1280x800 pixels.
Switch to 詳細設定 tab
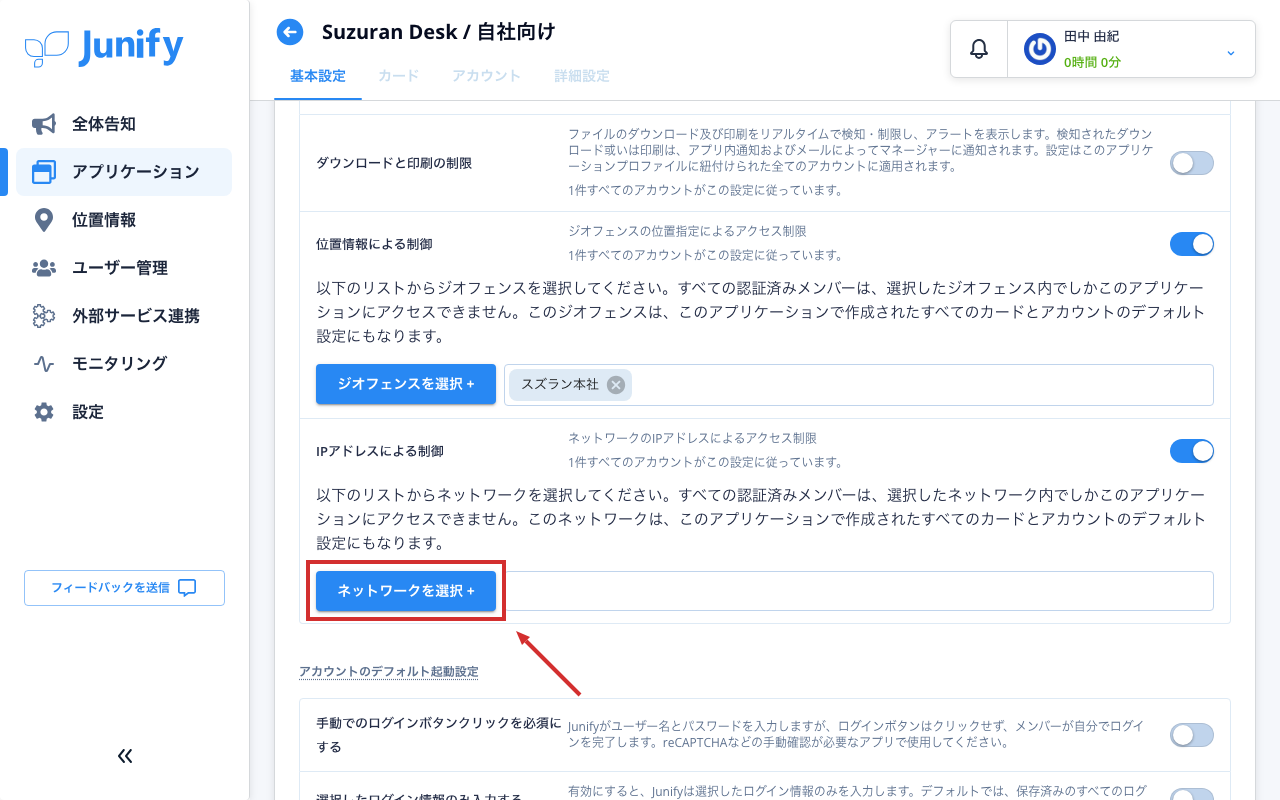click(x=582, y=76)
